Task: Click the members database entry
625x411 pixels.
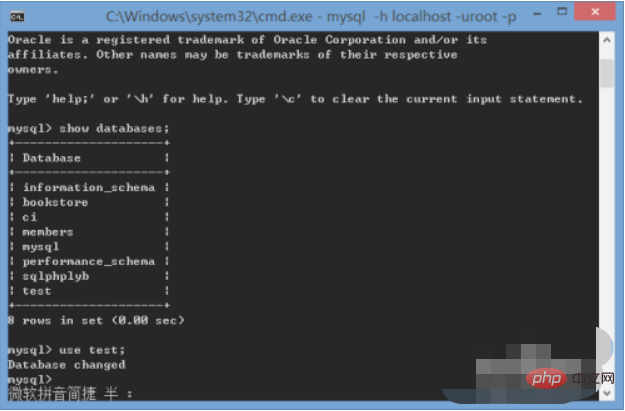Action: coord(48,232)
